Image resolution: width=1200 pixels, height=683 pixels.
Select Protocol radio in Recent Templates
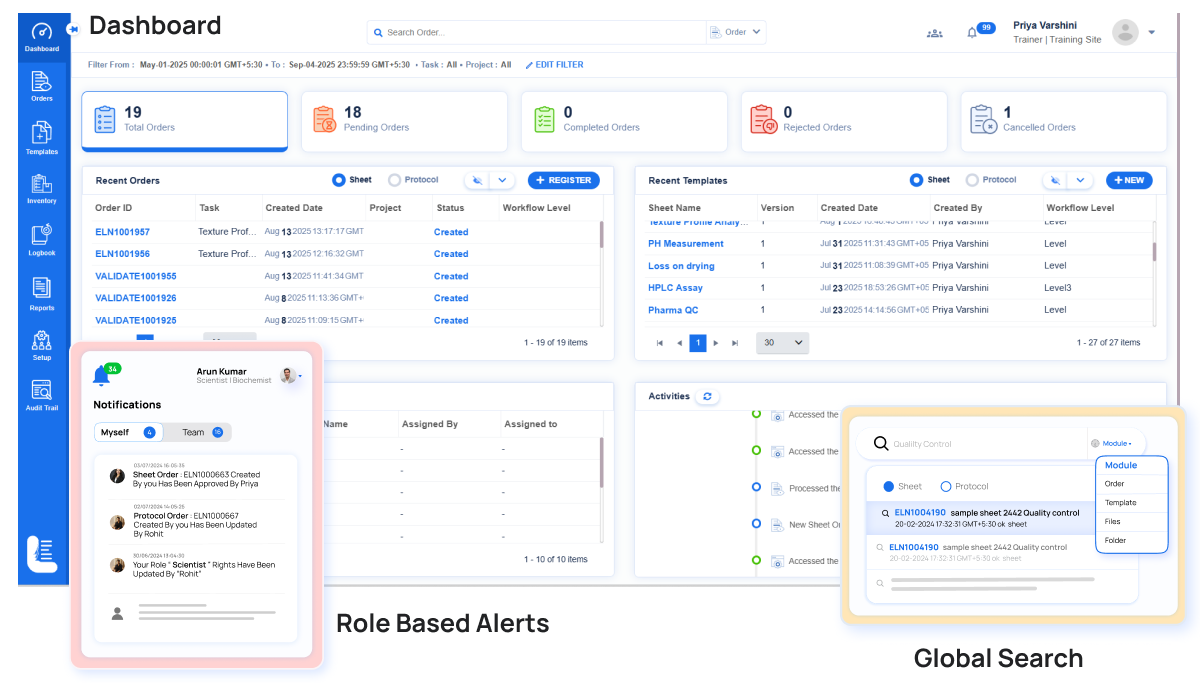(x=972, y=180)
